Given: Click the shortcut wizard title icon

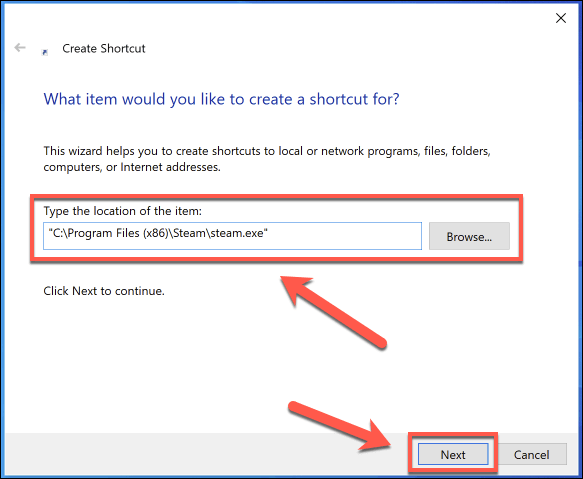Looking at the screenshot, I should point(45,52).
